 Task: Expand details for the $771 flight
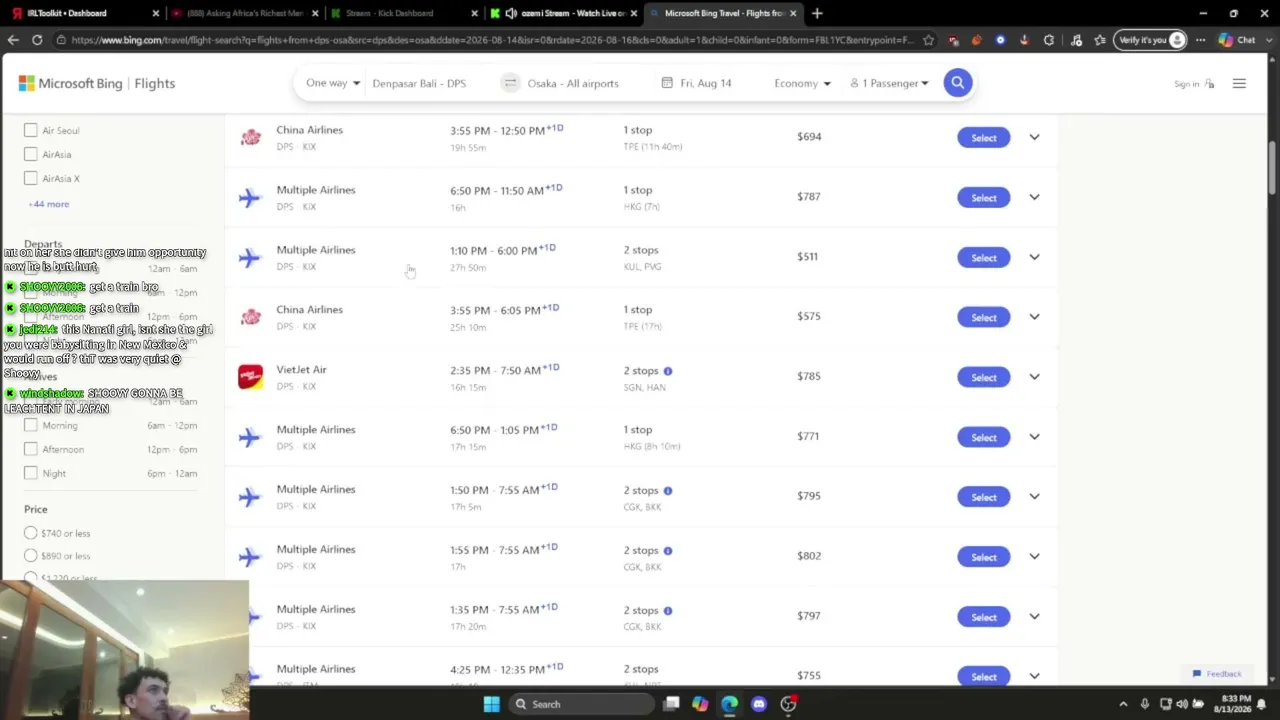[1034, 437]
